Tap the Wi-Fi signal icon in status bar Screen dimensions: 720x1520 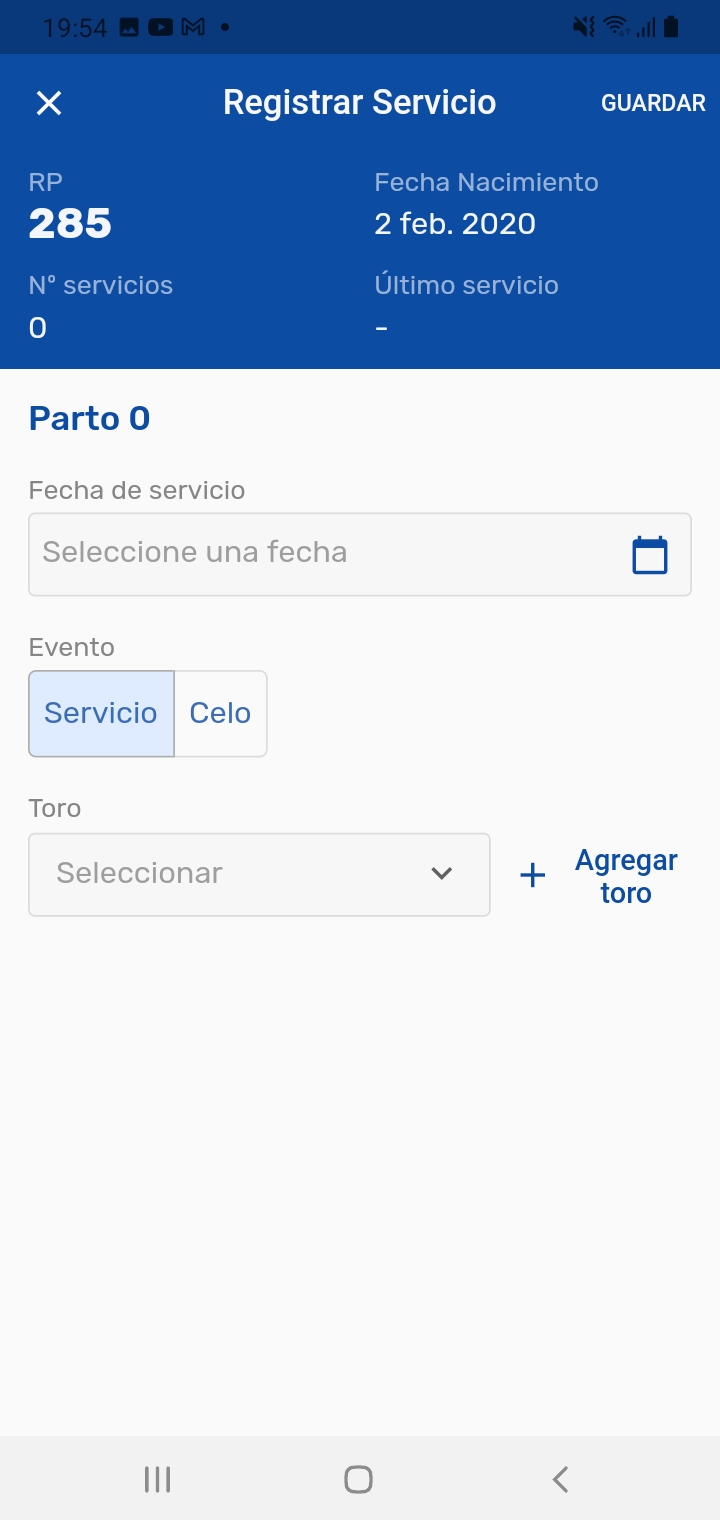[616, 27]
